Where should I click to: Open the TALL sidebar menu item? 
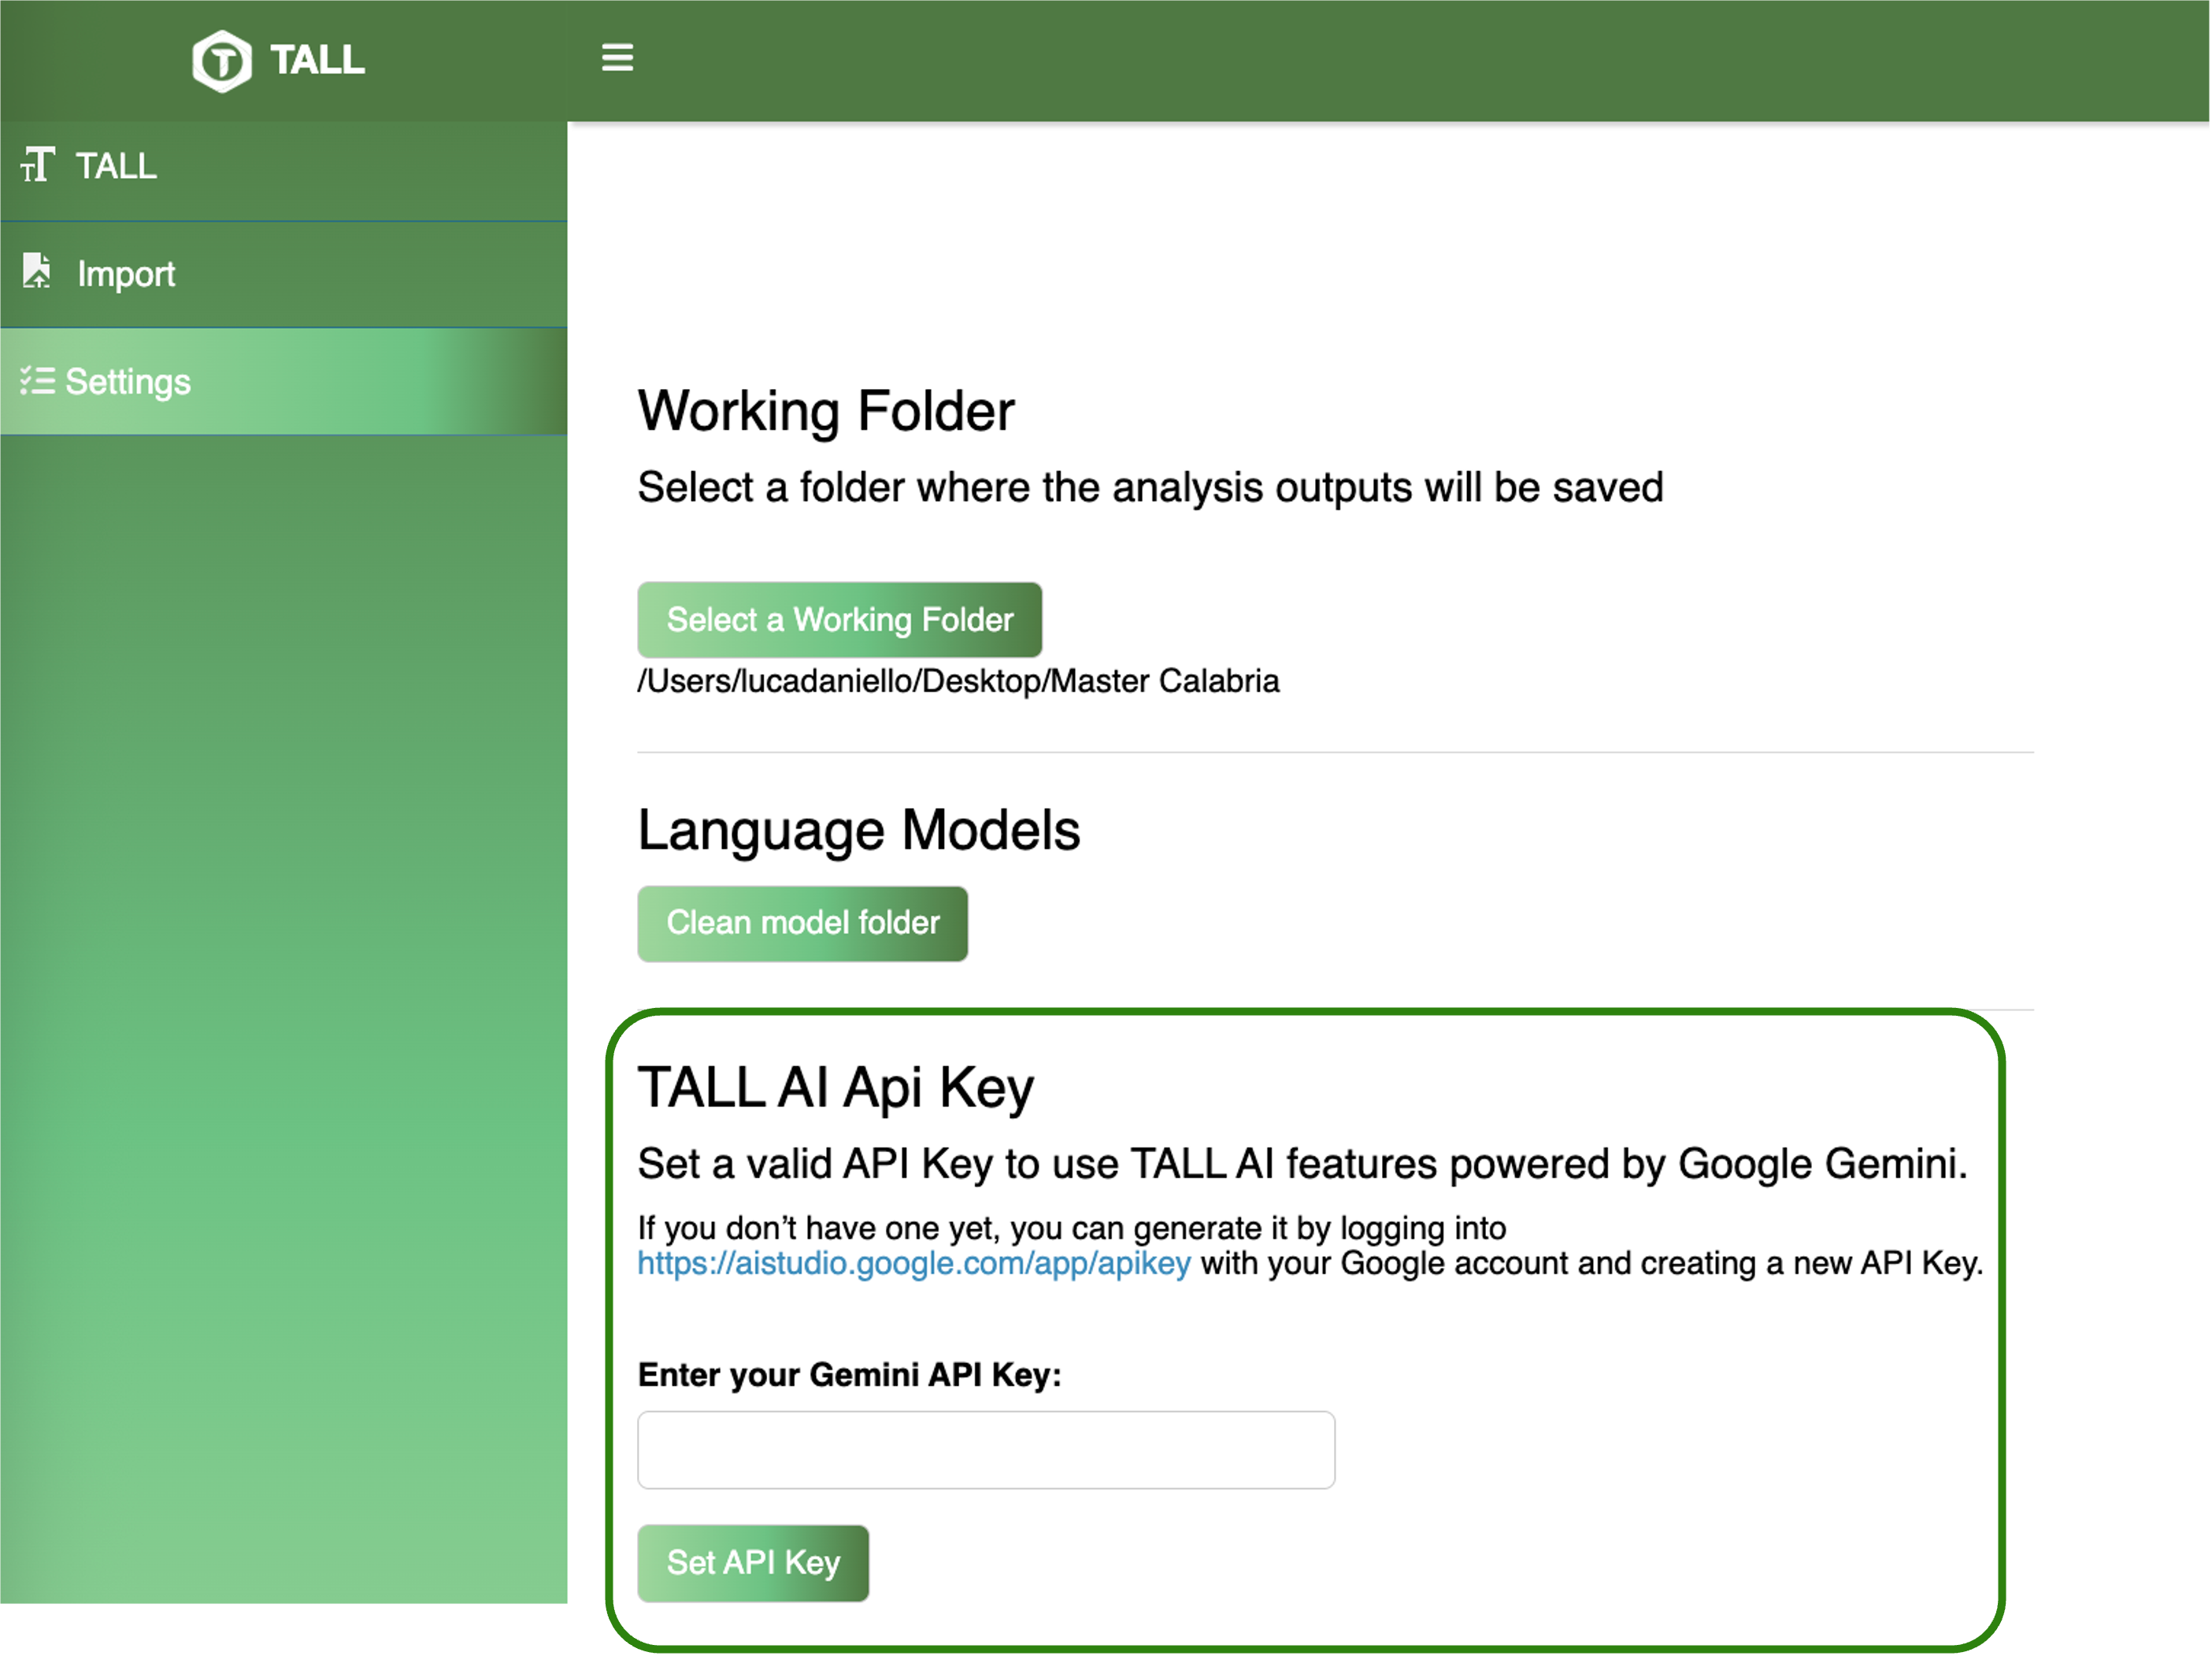click(x=284, y=168)
